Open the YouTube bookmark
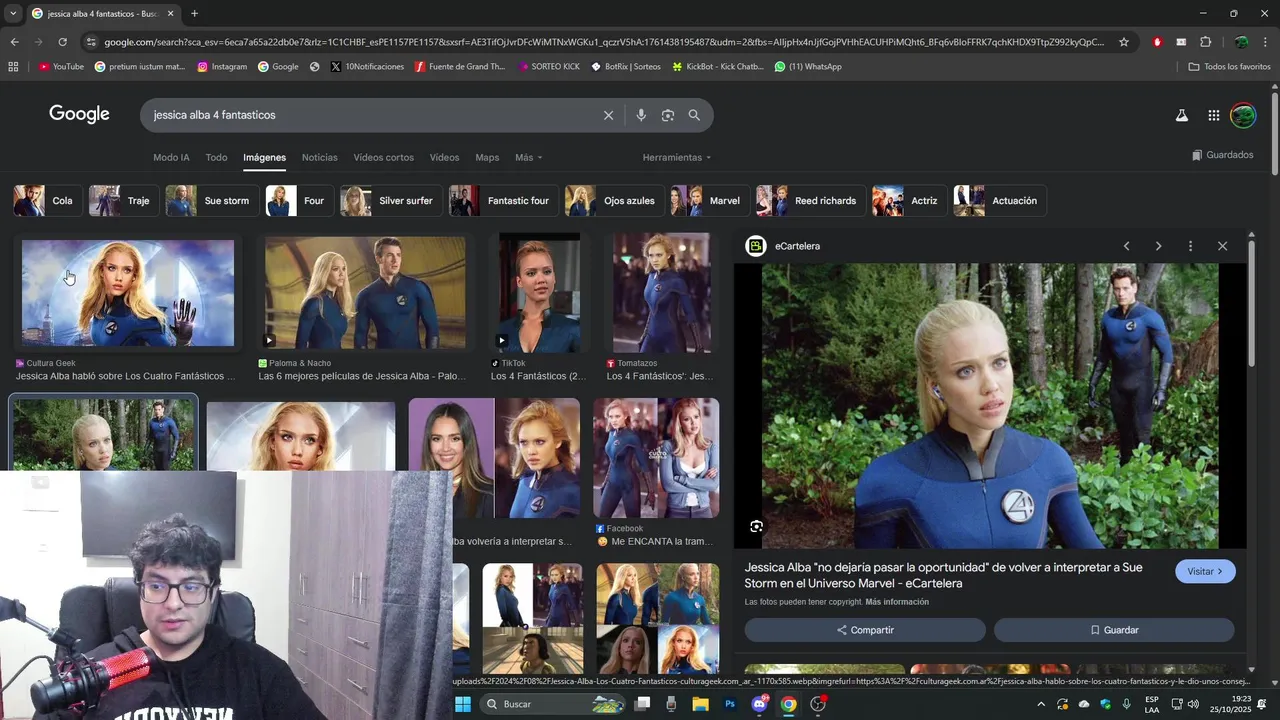 (x=61, y=67)
